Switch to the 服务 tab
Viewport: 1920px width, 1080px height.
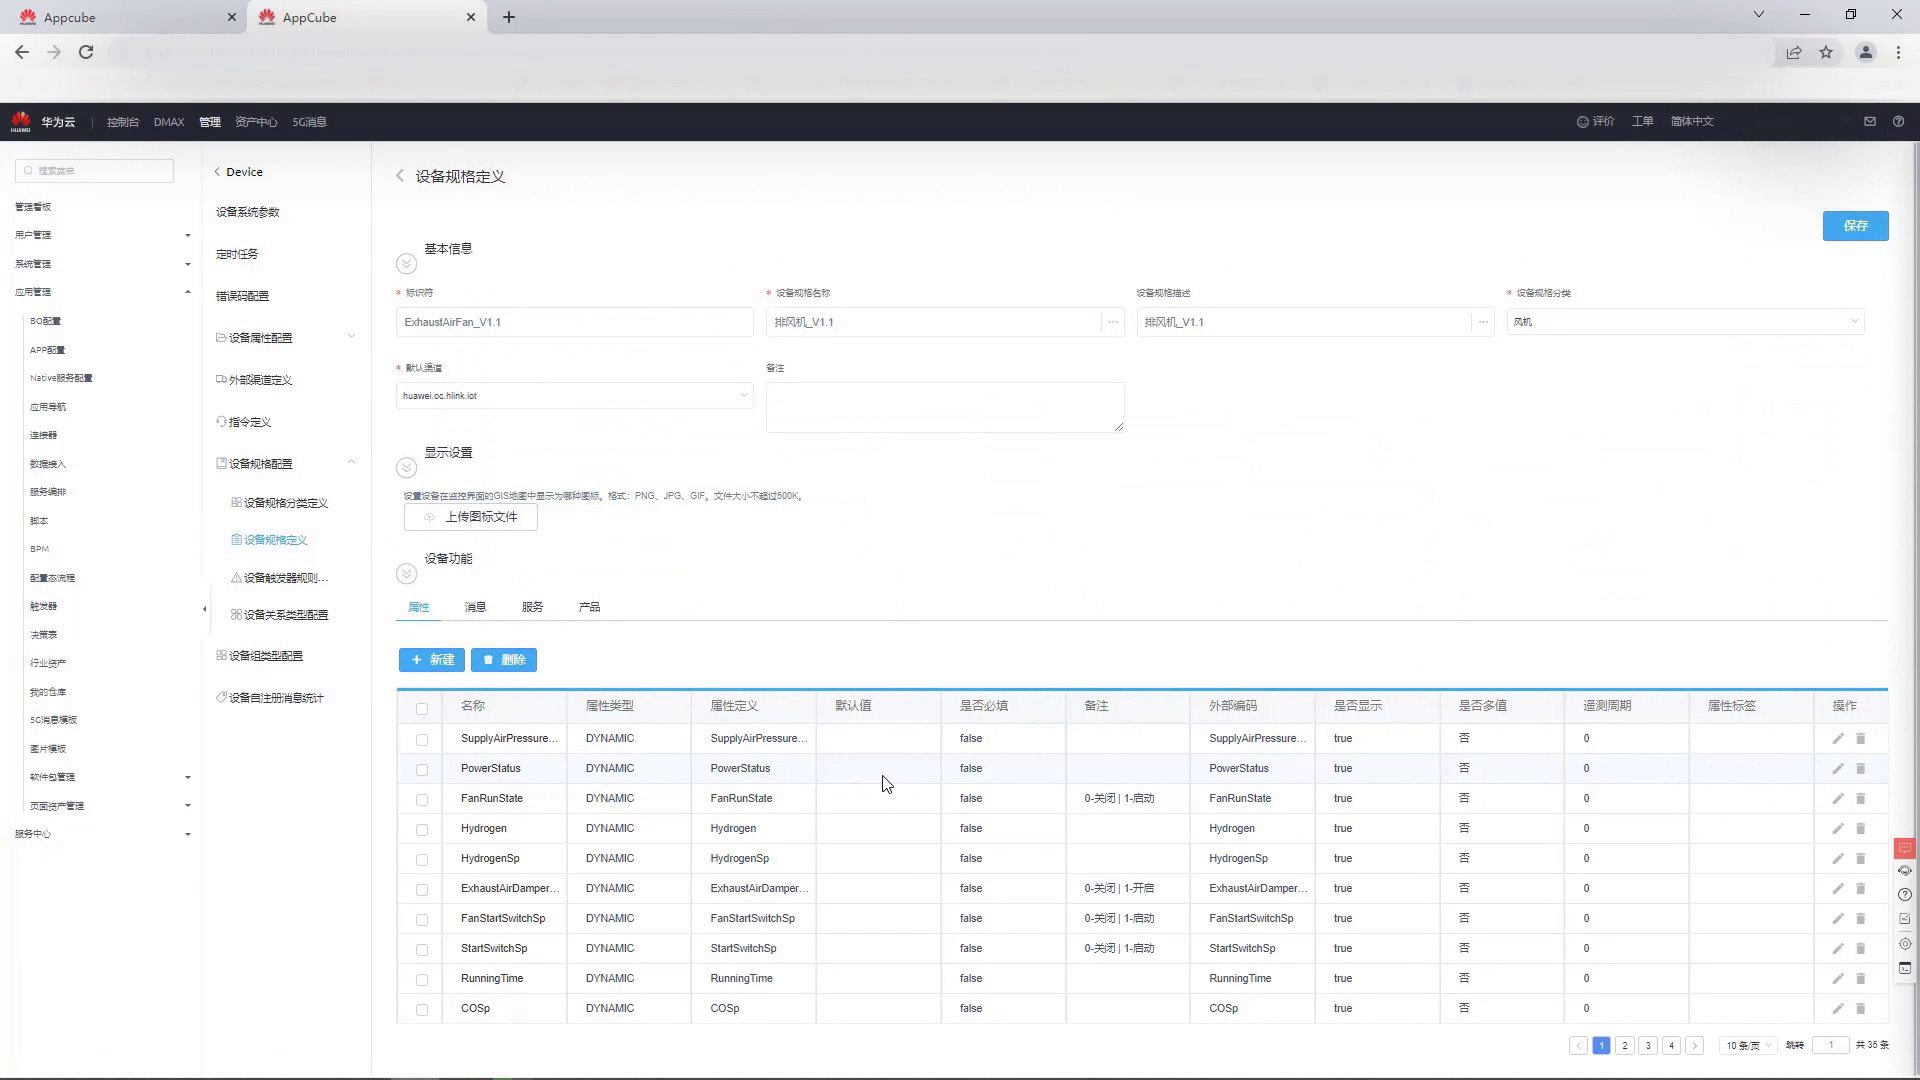532,607
